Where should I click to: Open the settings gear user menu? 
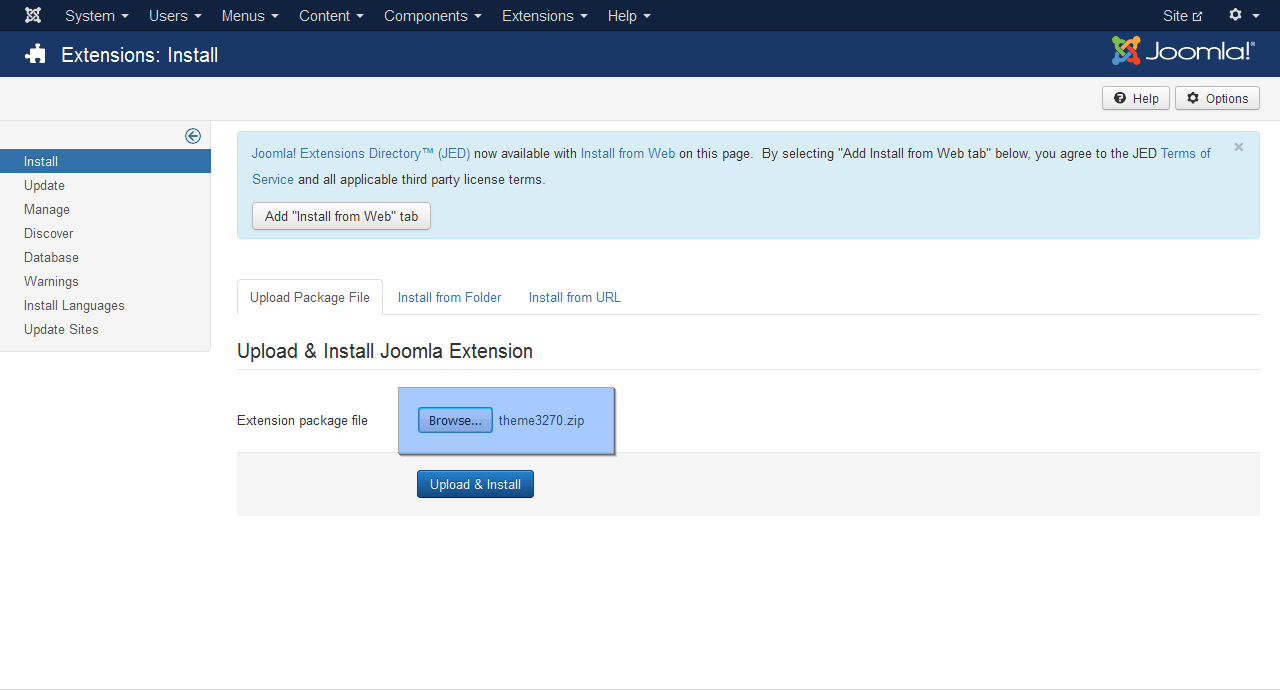click(1244, 15)
